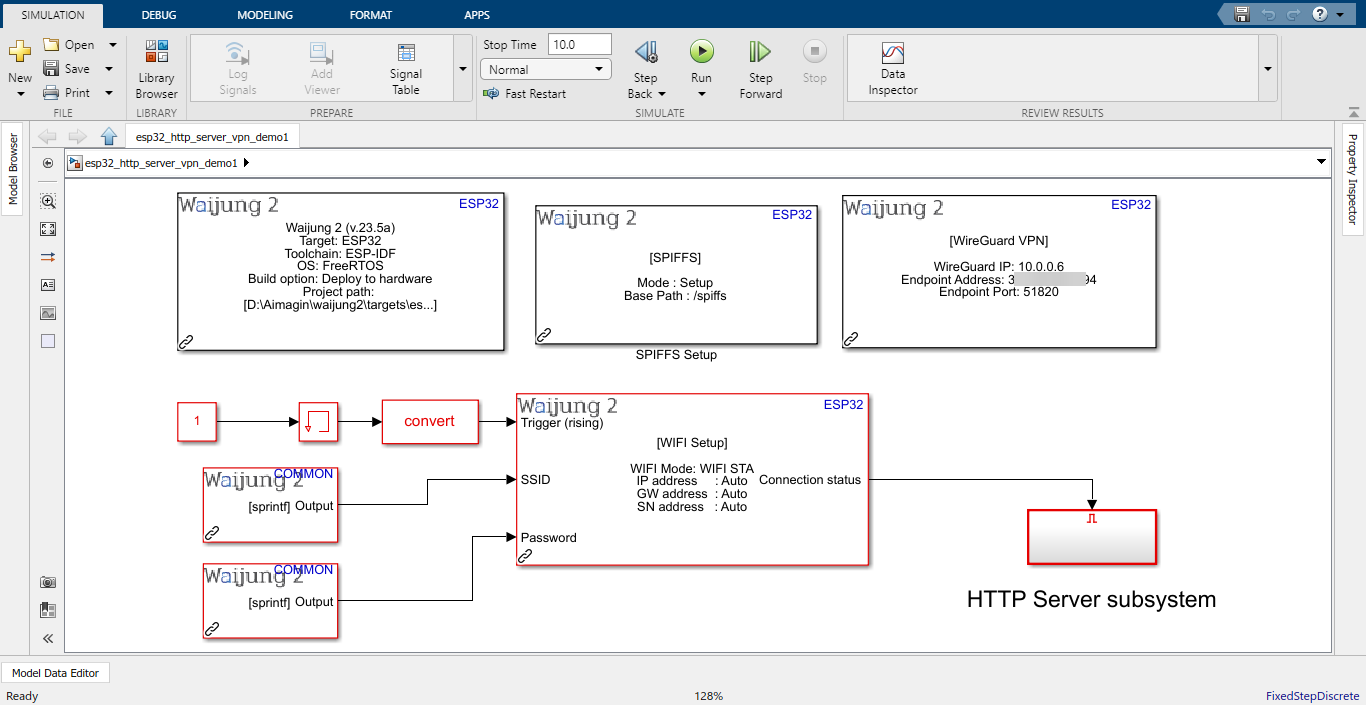This screenshot has height=705, width=1366.
Task: Toggle Fast Restart option
Action: pos(525,94)
